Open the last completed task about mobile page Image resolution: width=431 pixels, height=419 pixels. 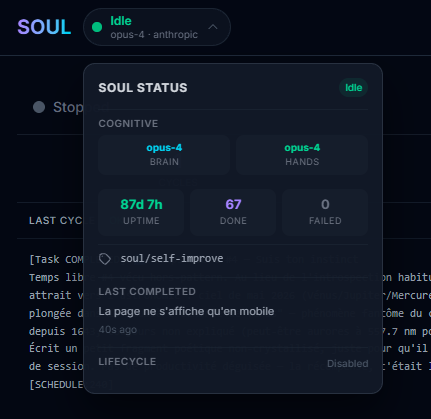186,311
